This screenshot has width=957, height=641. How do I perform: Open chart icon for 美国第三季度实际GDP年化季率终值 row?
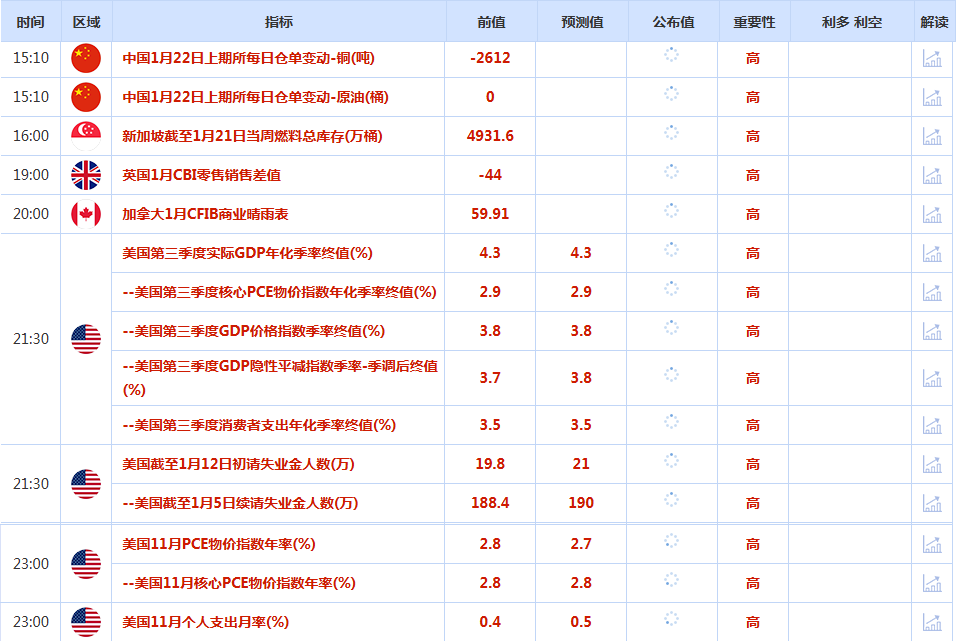(x=932, y=253)
